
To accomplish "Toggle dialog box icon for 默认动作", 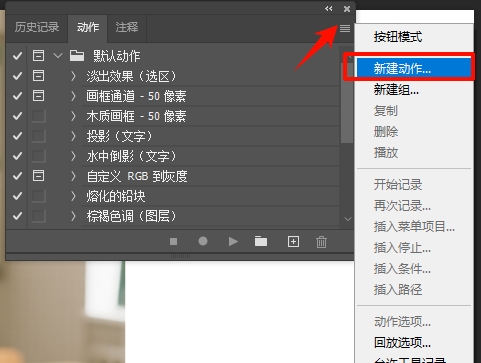I will click(38, 56).
